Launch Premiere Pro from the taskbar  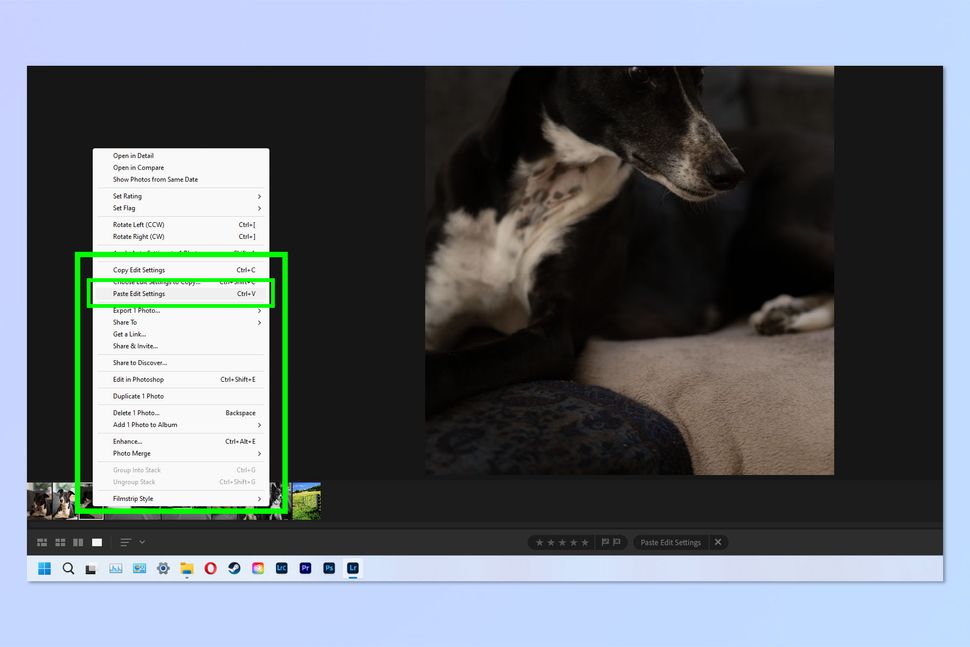306,568
